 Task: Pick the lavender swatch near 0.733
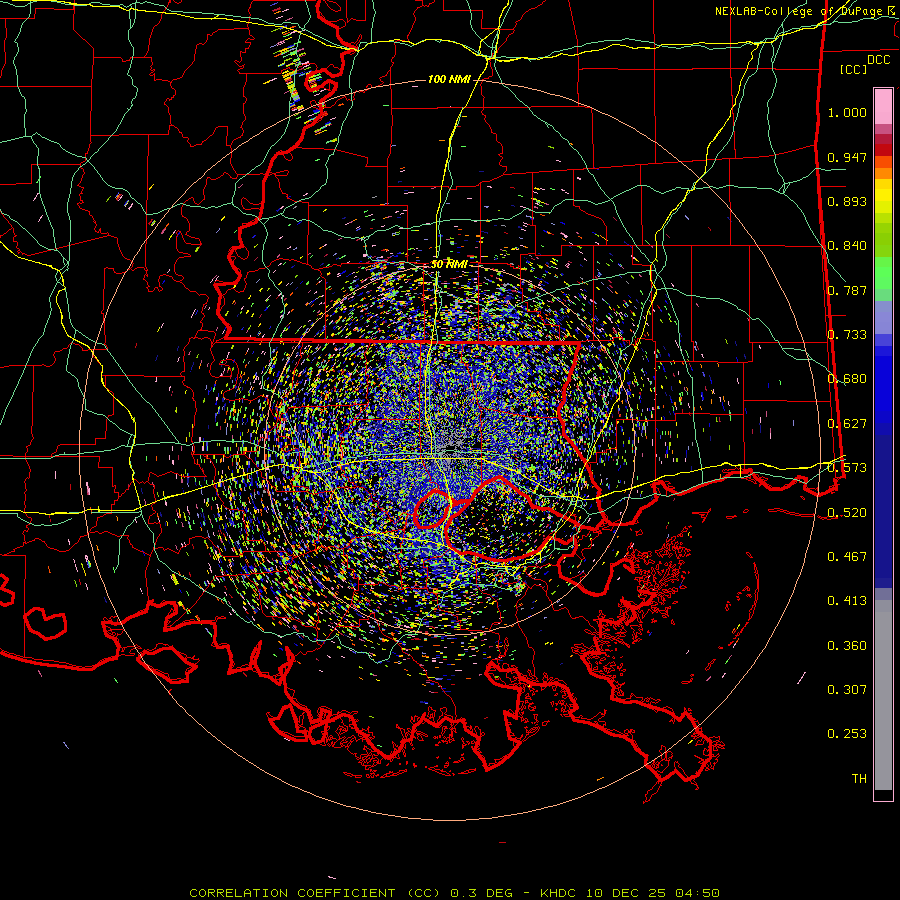tap(883, 317)
